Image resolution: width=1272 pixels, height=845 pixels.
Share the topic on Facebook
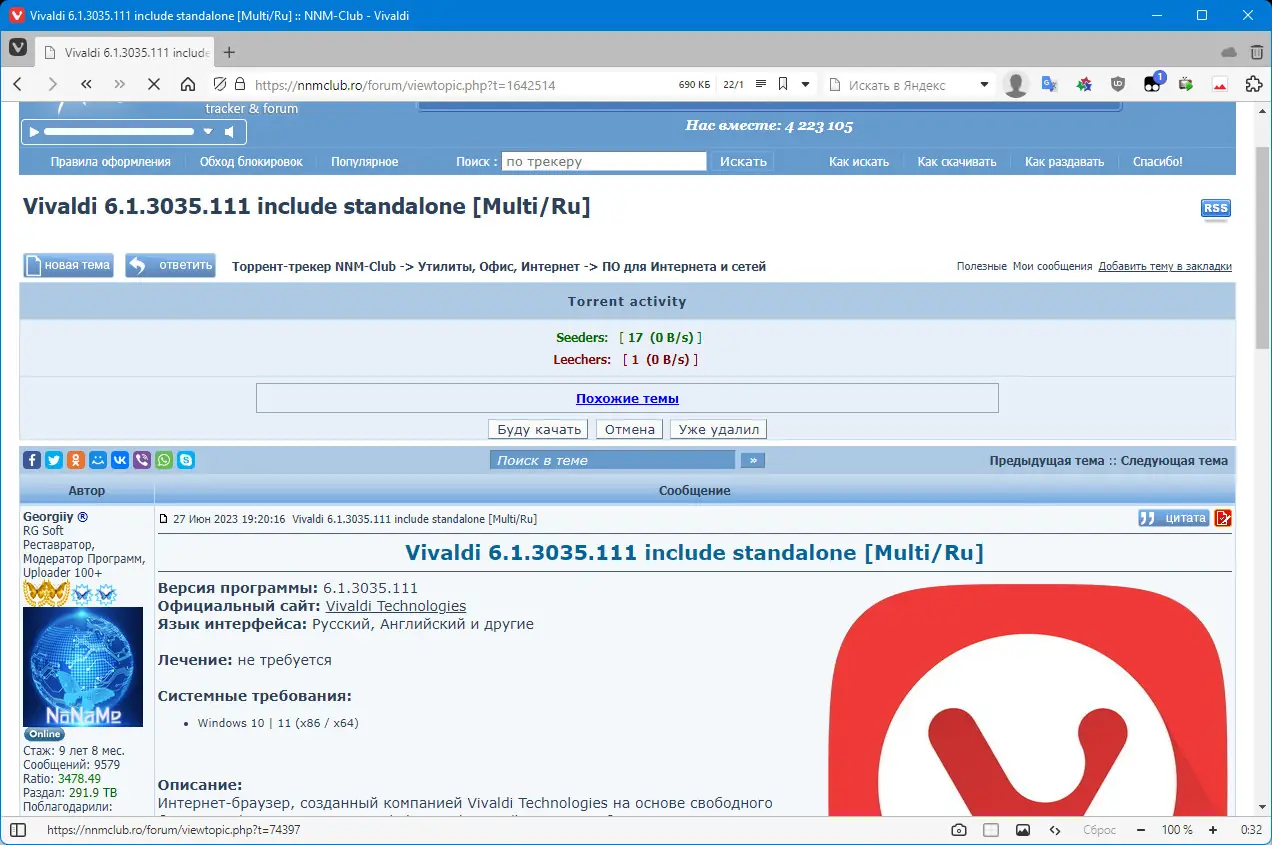[32, 460]
